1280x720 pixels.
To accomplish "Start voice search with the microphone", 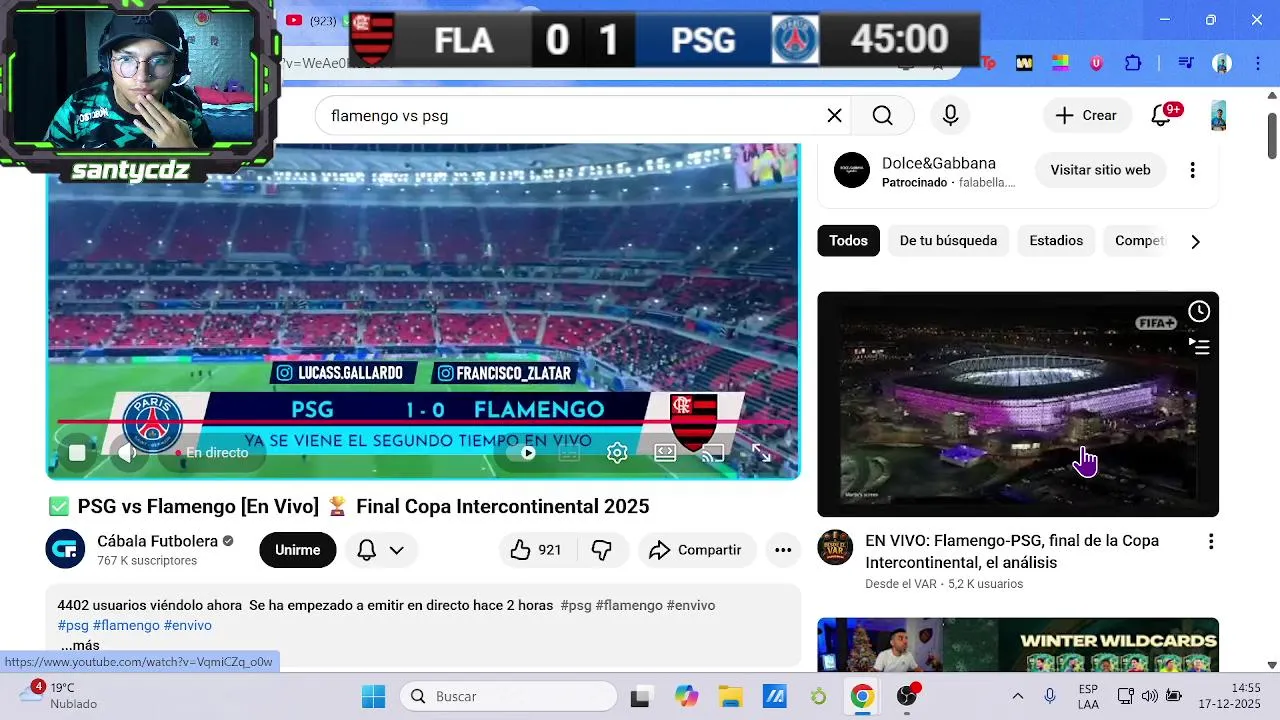I will 951,116.
